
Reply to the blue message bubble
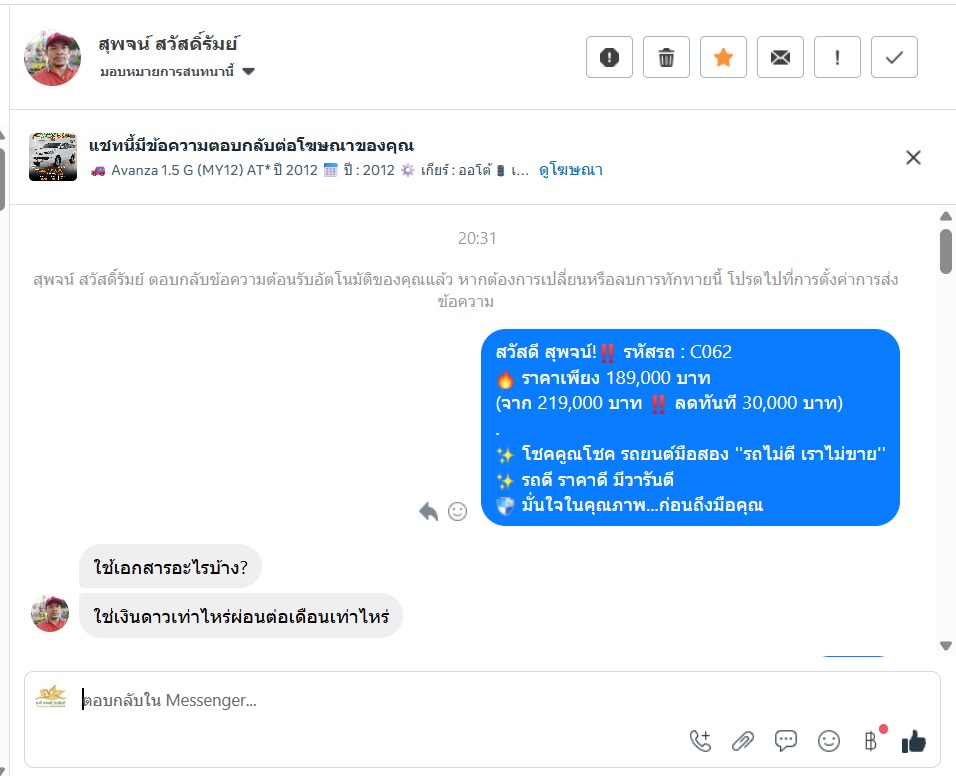pos(429,511)
